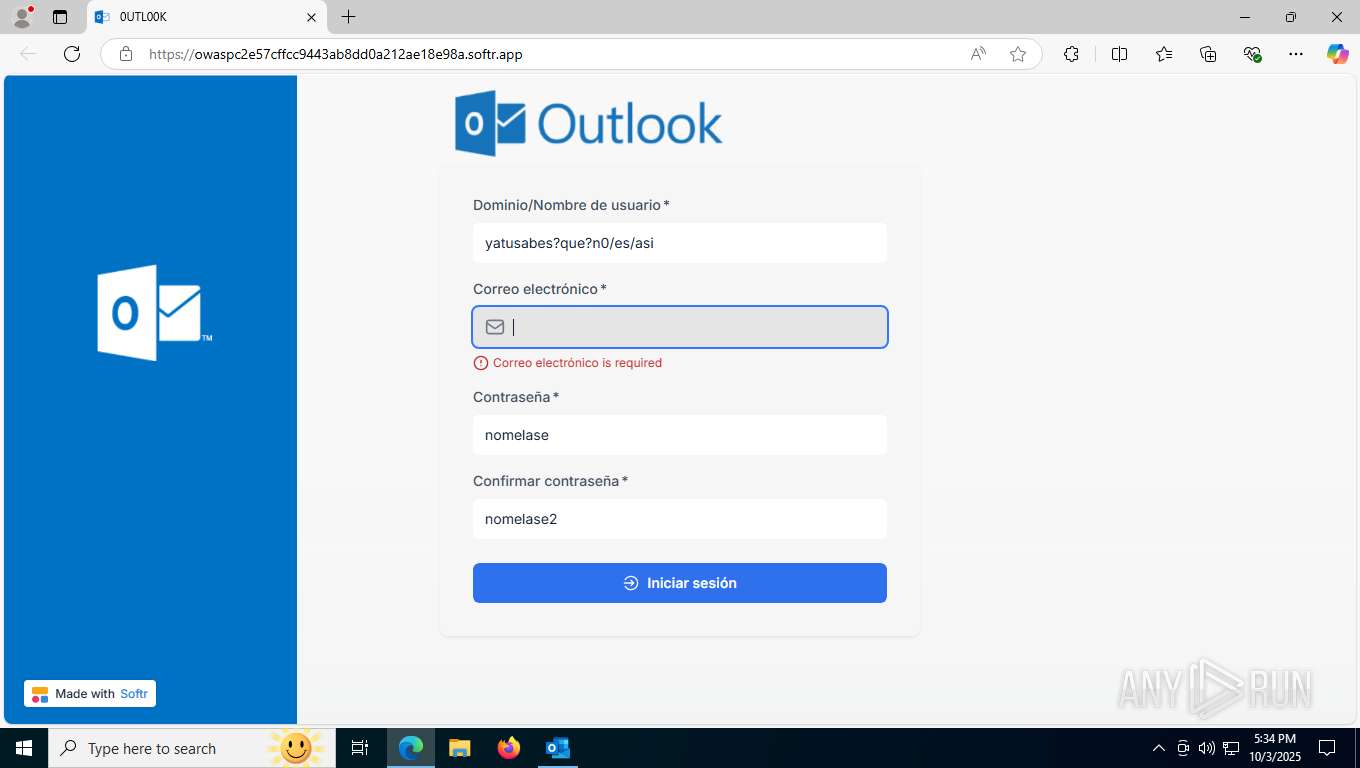Click the Confirmar contraseña field
Viewport: 1360px width, 768px height.
[x=680, y=519]
